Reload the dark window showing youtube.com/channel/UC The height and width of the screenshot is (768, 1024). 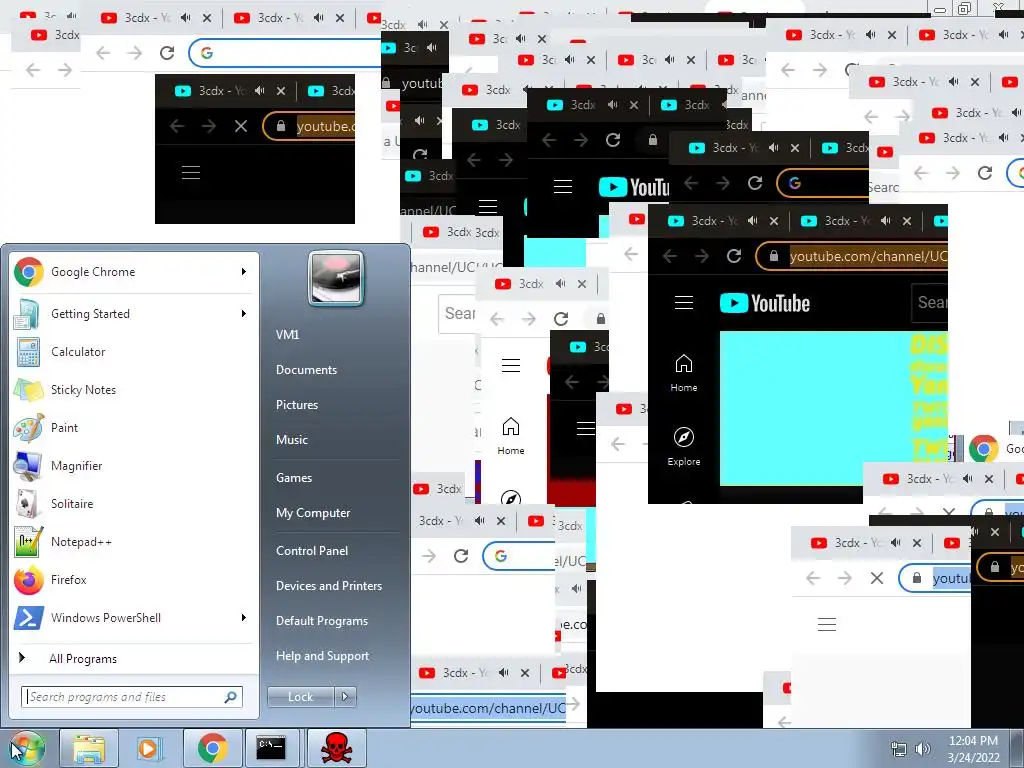point(734,256)
